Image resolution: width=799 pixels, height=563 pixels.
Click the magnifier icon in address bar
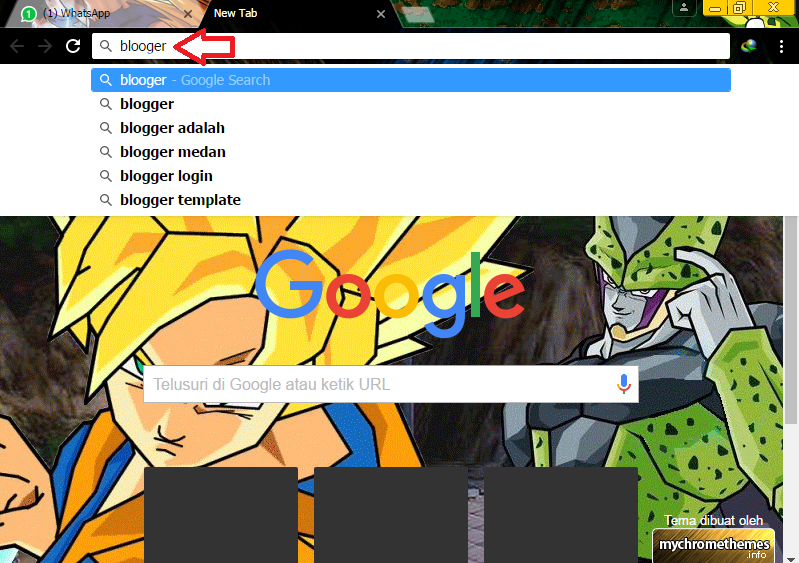pyautogui.click(x=105, y=46)
